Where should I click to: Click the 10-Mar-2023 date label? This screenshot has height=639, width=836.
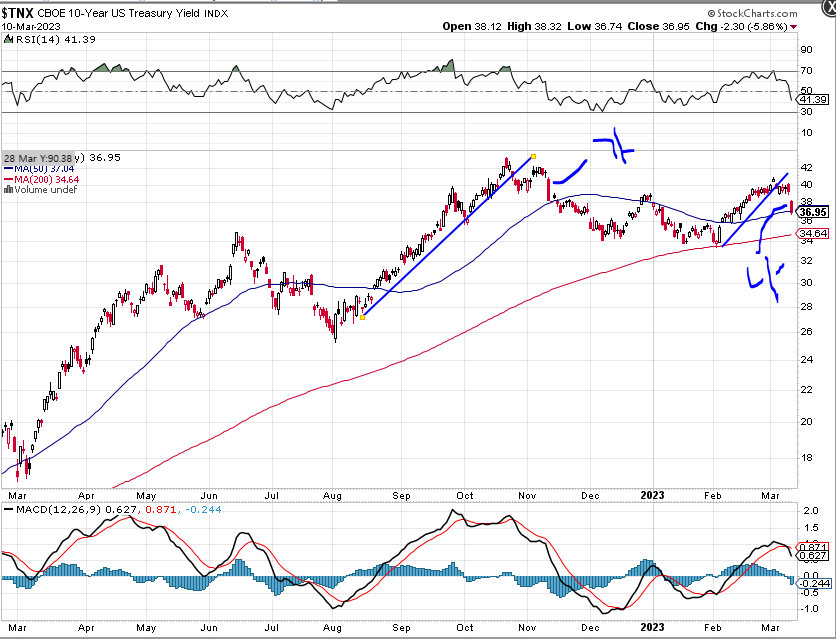(31, 27)
